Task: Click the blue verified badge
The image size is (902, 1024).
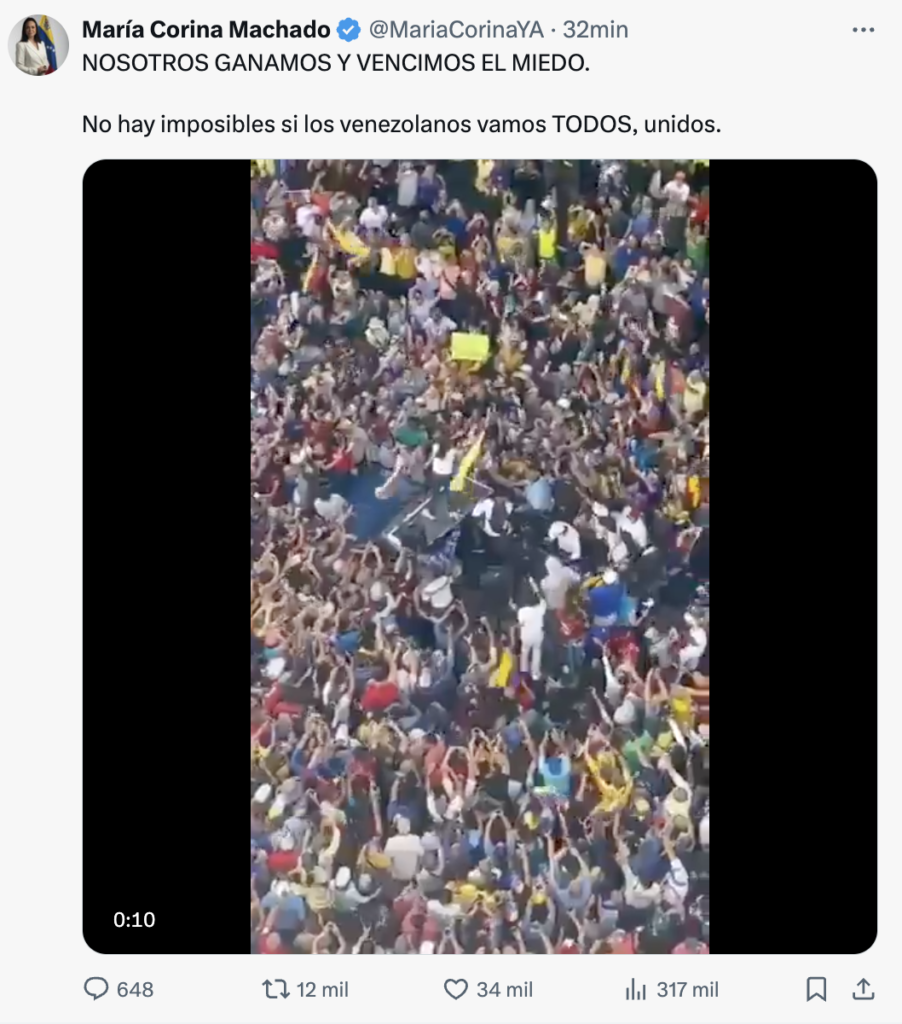Action: (349, 30)
